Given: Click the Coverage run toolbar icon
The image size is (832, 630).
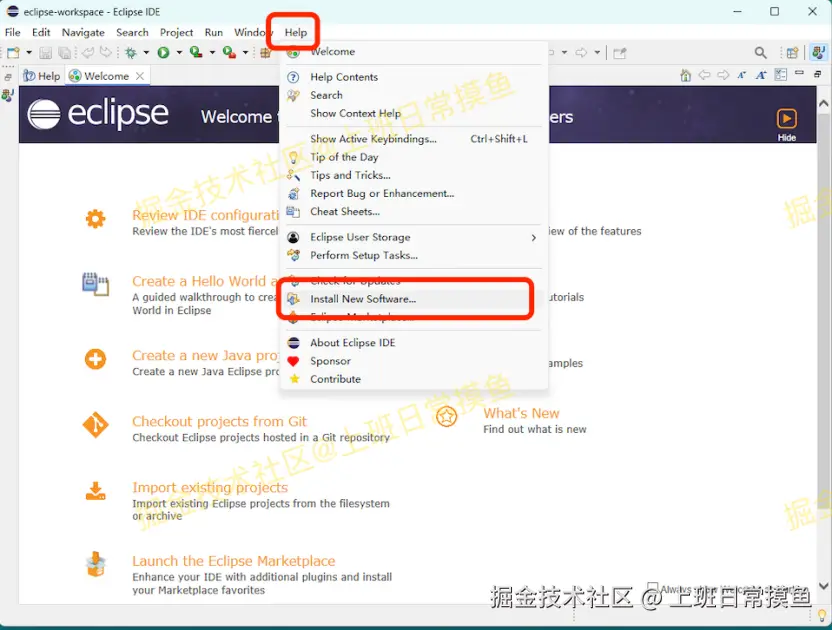Looking at the screenshot, I should pyautogui.click(x=196, y=52).
